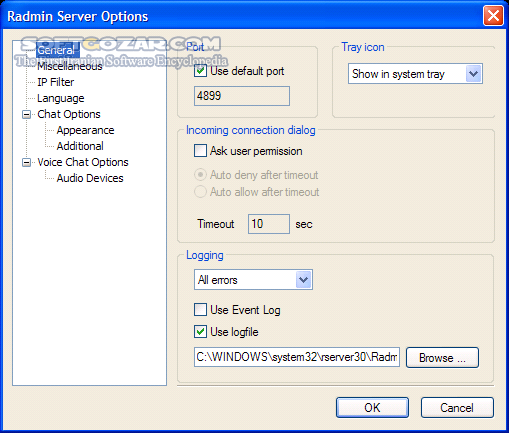Select IP Filter in the tree
509x433 pixels.
[x=55, y=82]
